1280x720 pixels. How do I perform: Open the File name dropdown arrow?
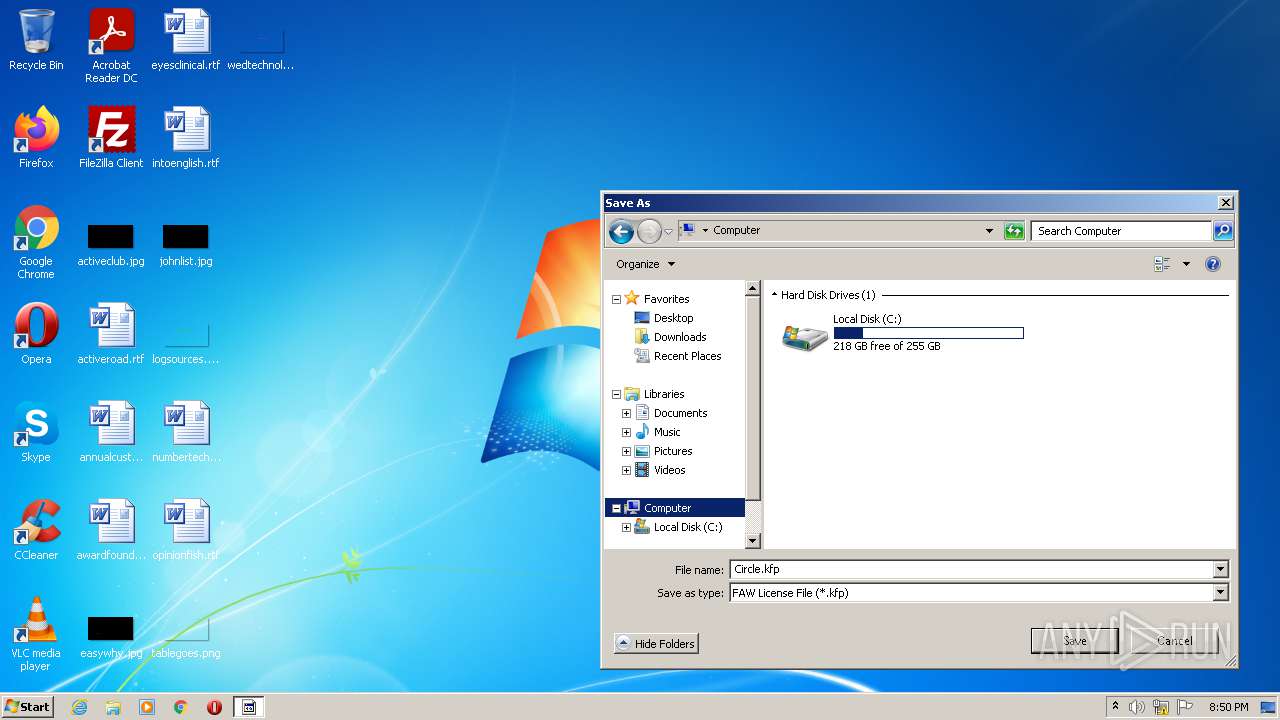click(x=1220, y=569)
